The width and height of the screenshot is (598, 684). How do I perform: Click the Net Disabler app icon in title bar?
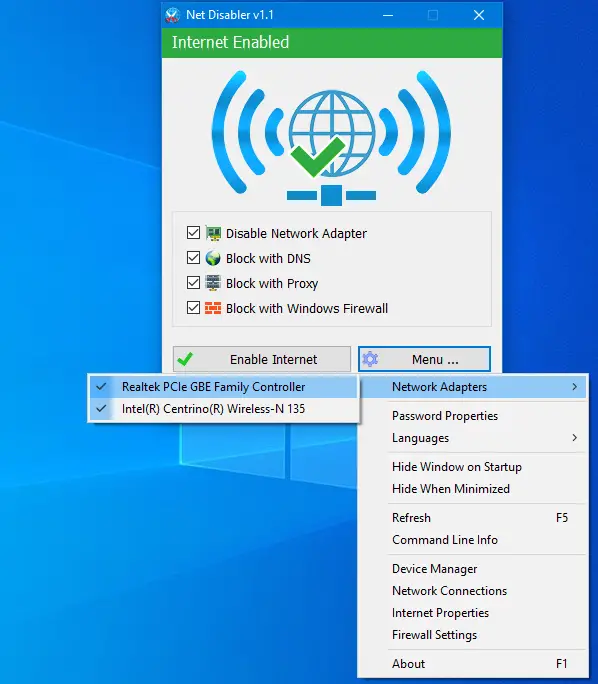173,15
